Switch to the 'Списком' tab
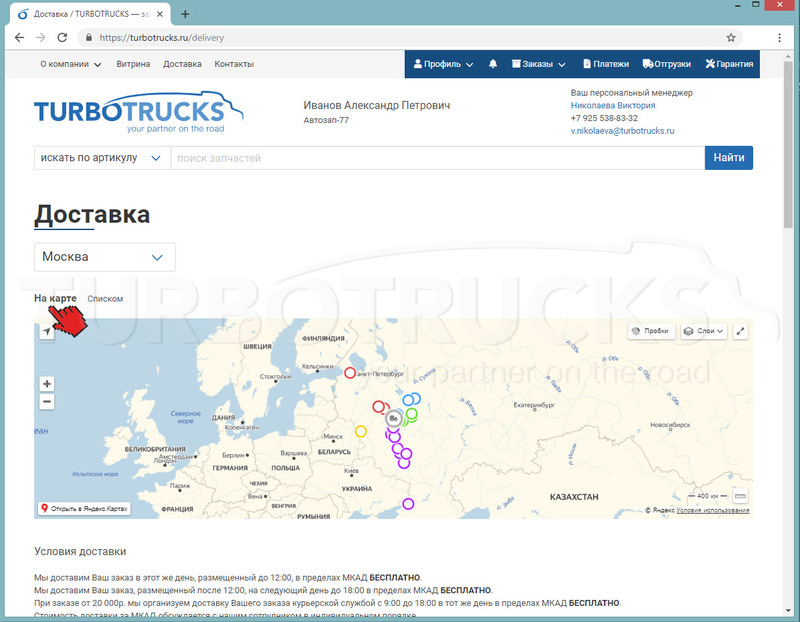The image size is (800, 622). [105, 299]
